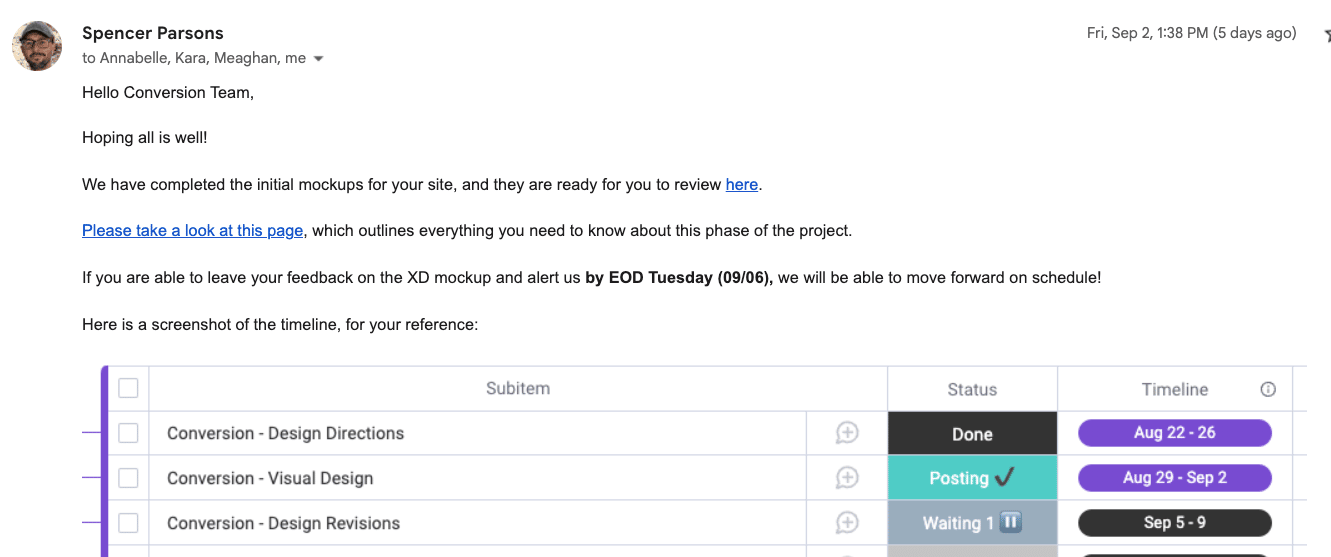Open comment bubble for Design Directions row
Screen dimensions: 1331x557
(847, 433)
